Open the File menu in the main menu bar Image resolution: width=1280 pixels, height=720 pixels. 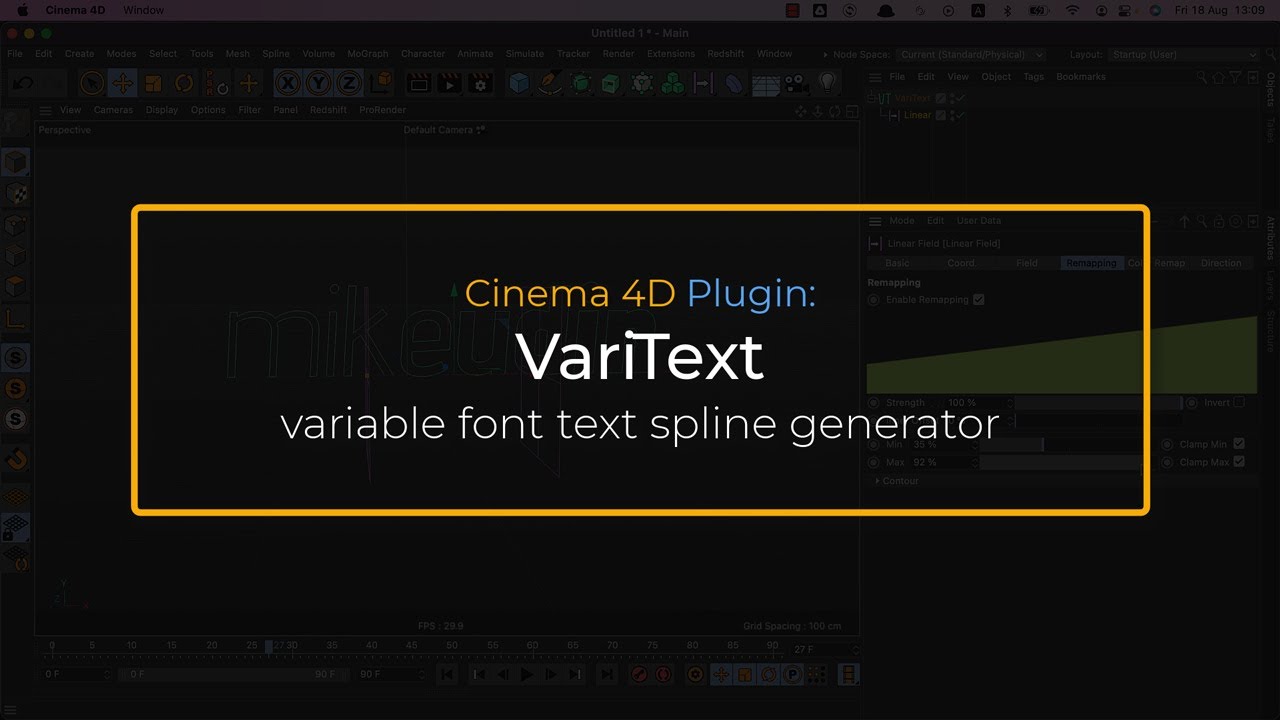pyautogui.click(x=15, y=54)
